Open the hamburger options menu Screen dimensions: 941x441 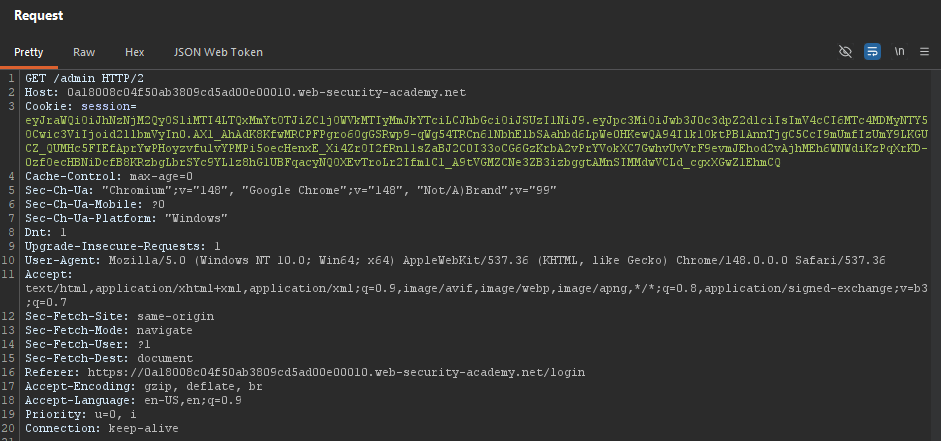tap(924, 52)
